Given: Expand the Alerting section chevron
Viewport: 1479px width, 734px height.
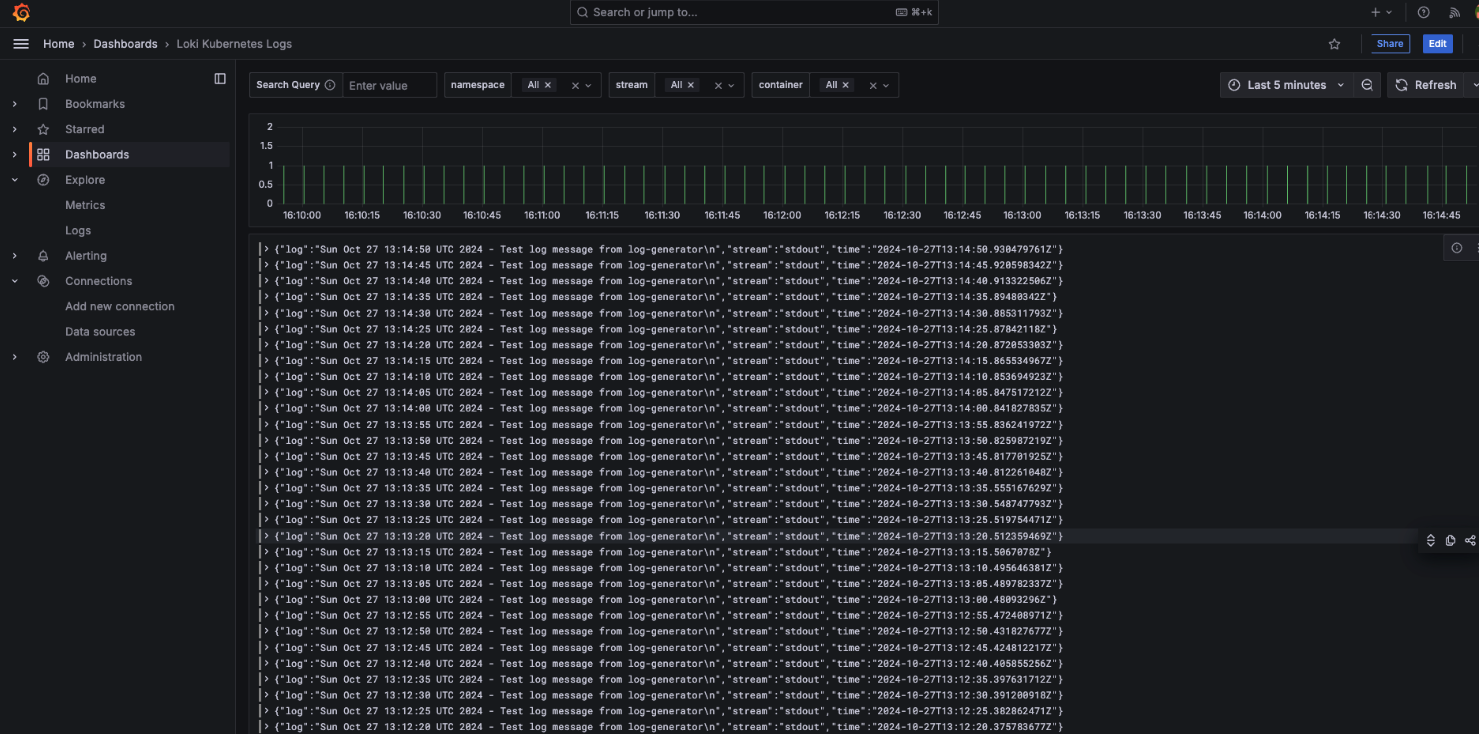Looking at the screenshot, I should [14, 256].
